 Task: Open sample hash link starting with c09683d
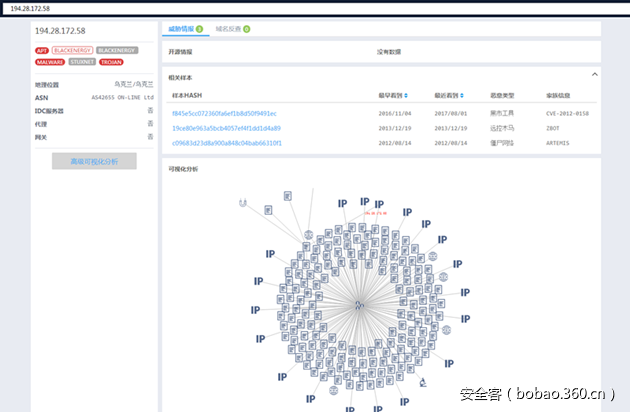click(x=227, y=143)
